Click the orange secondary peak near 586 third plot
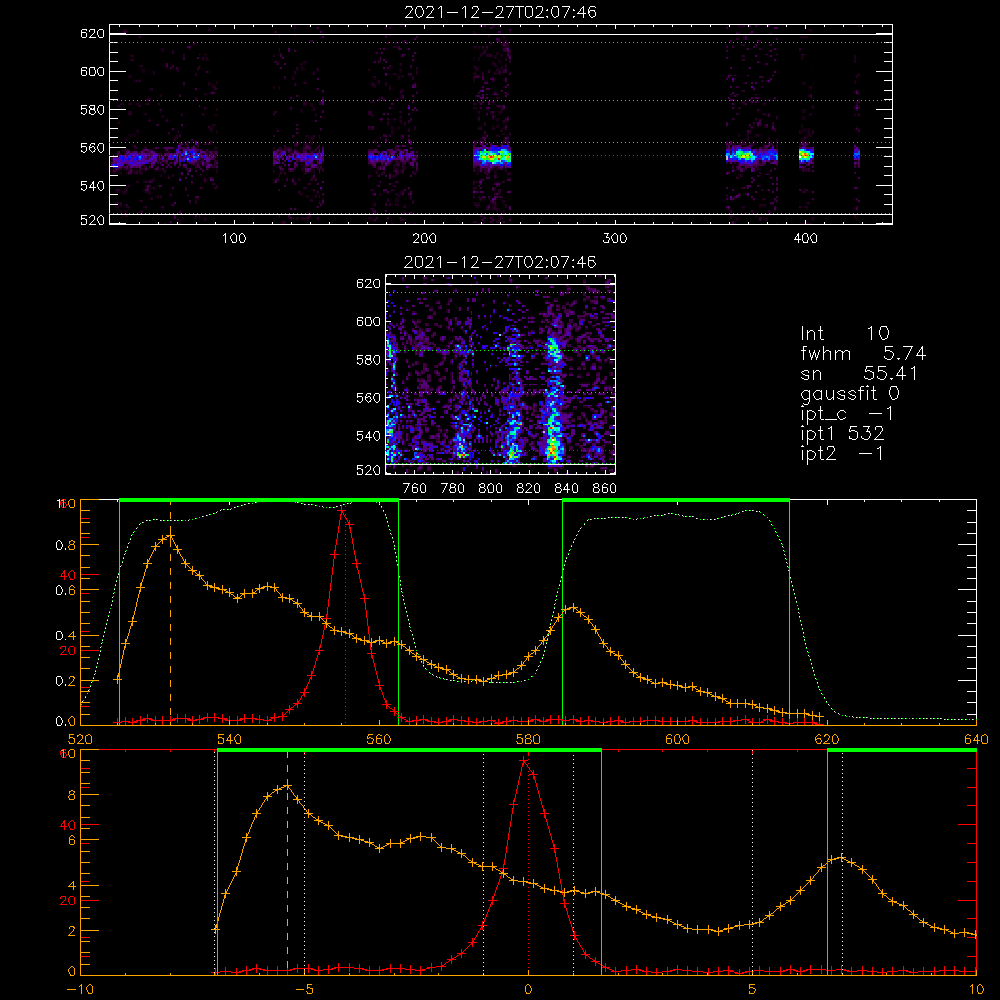Screen dimensions: 1000x1000 573,607
